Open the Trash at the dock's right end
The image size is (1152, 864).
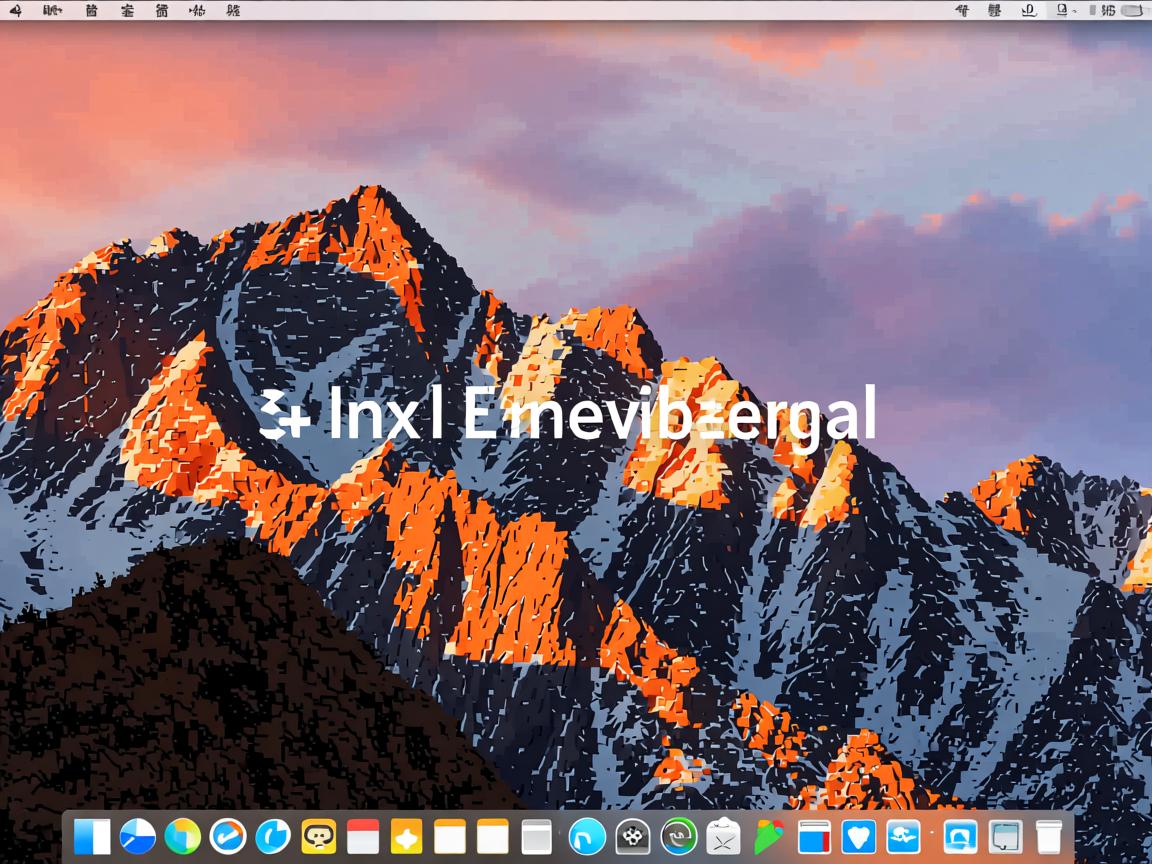point(1048,837)
